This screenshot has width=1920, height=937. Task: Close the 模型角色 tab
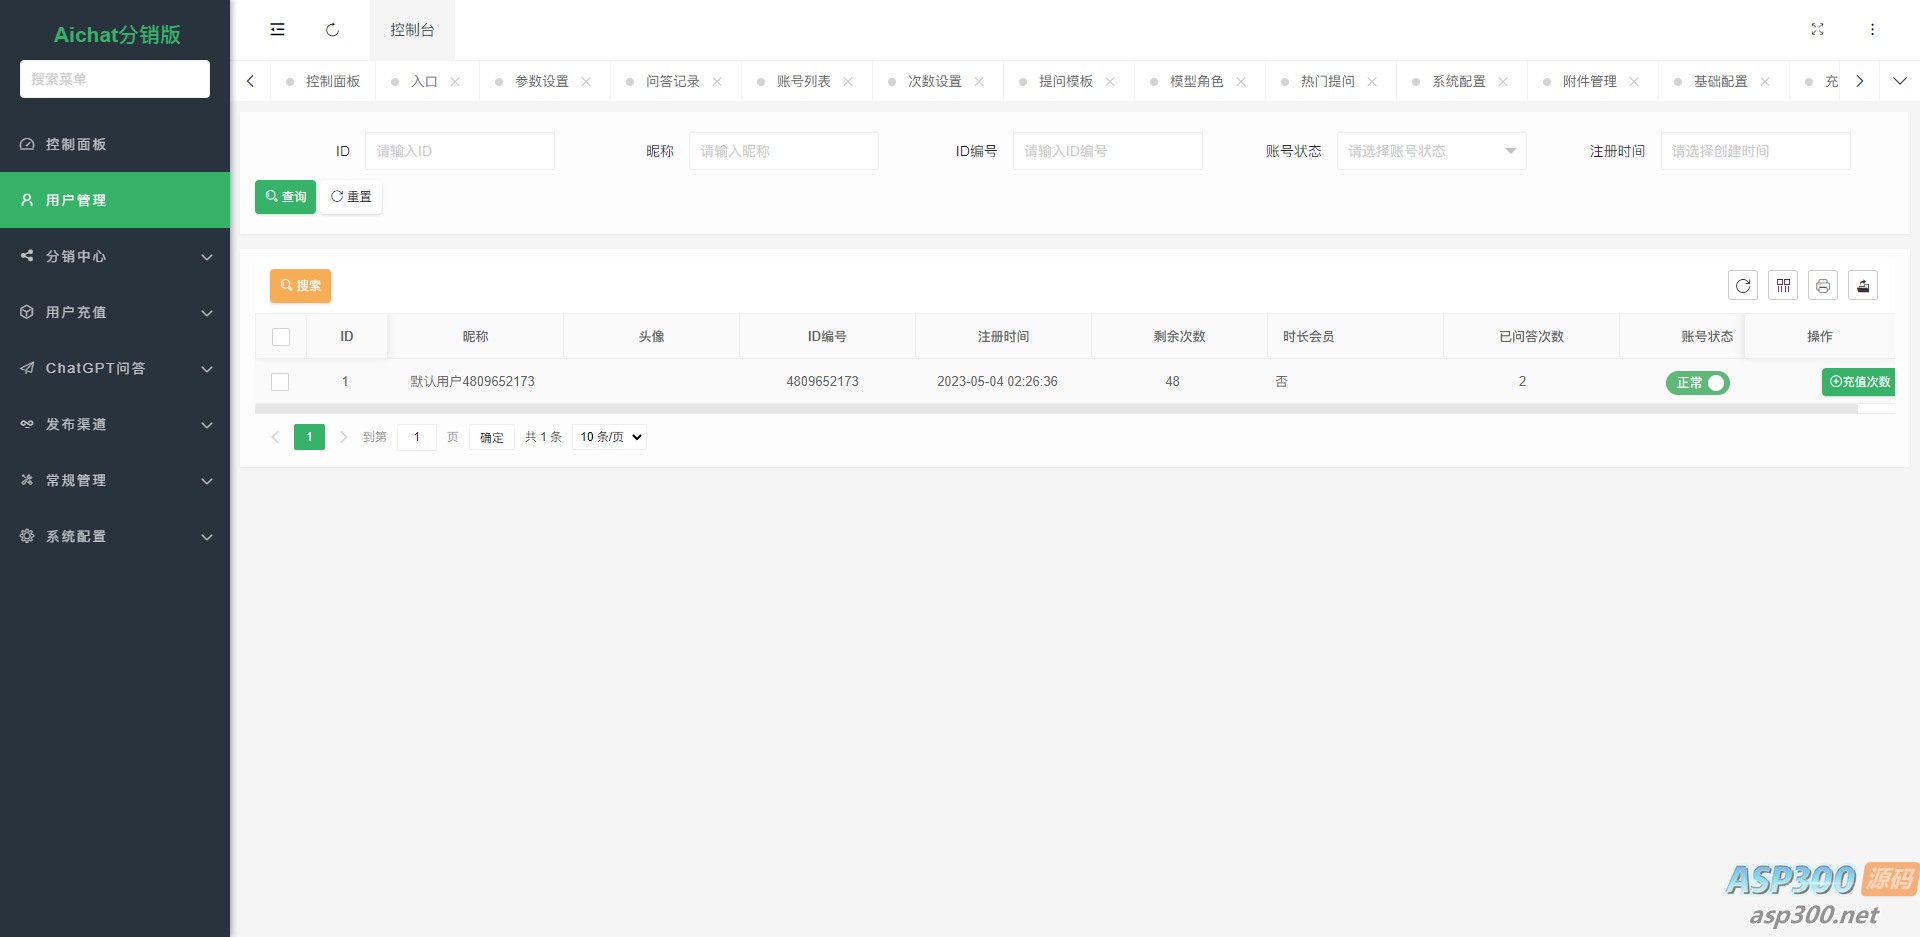(1241, 82)
